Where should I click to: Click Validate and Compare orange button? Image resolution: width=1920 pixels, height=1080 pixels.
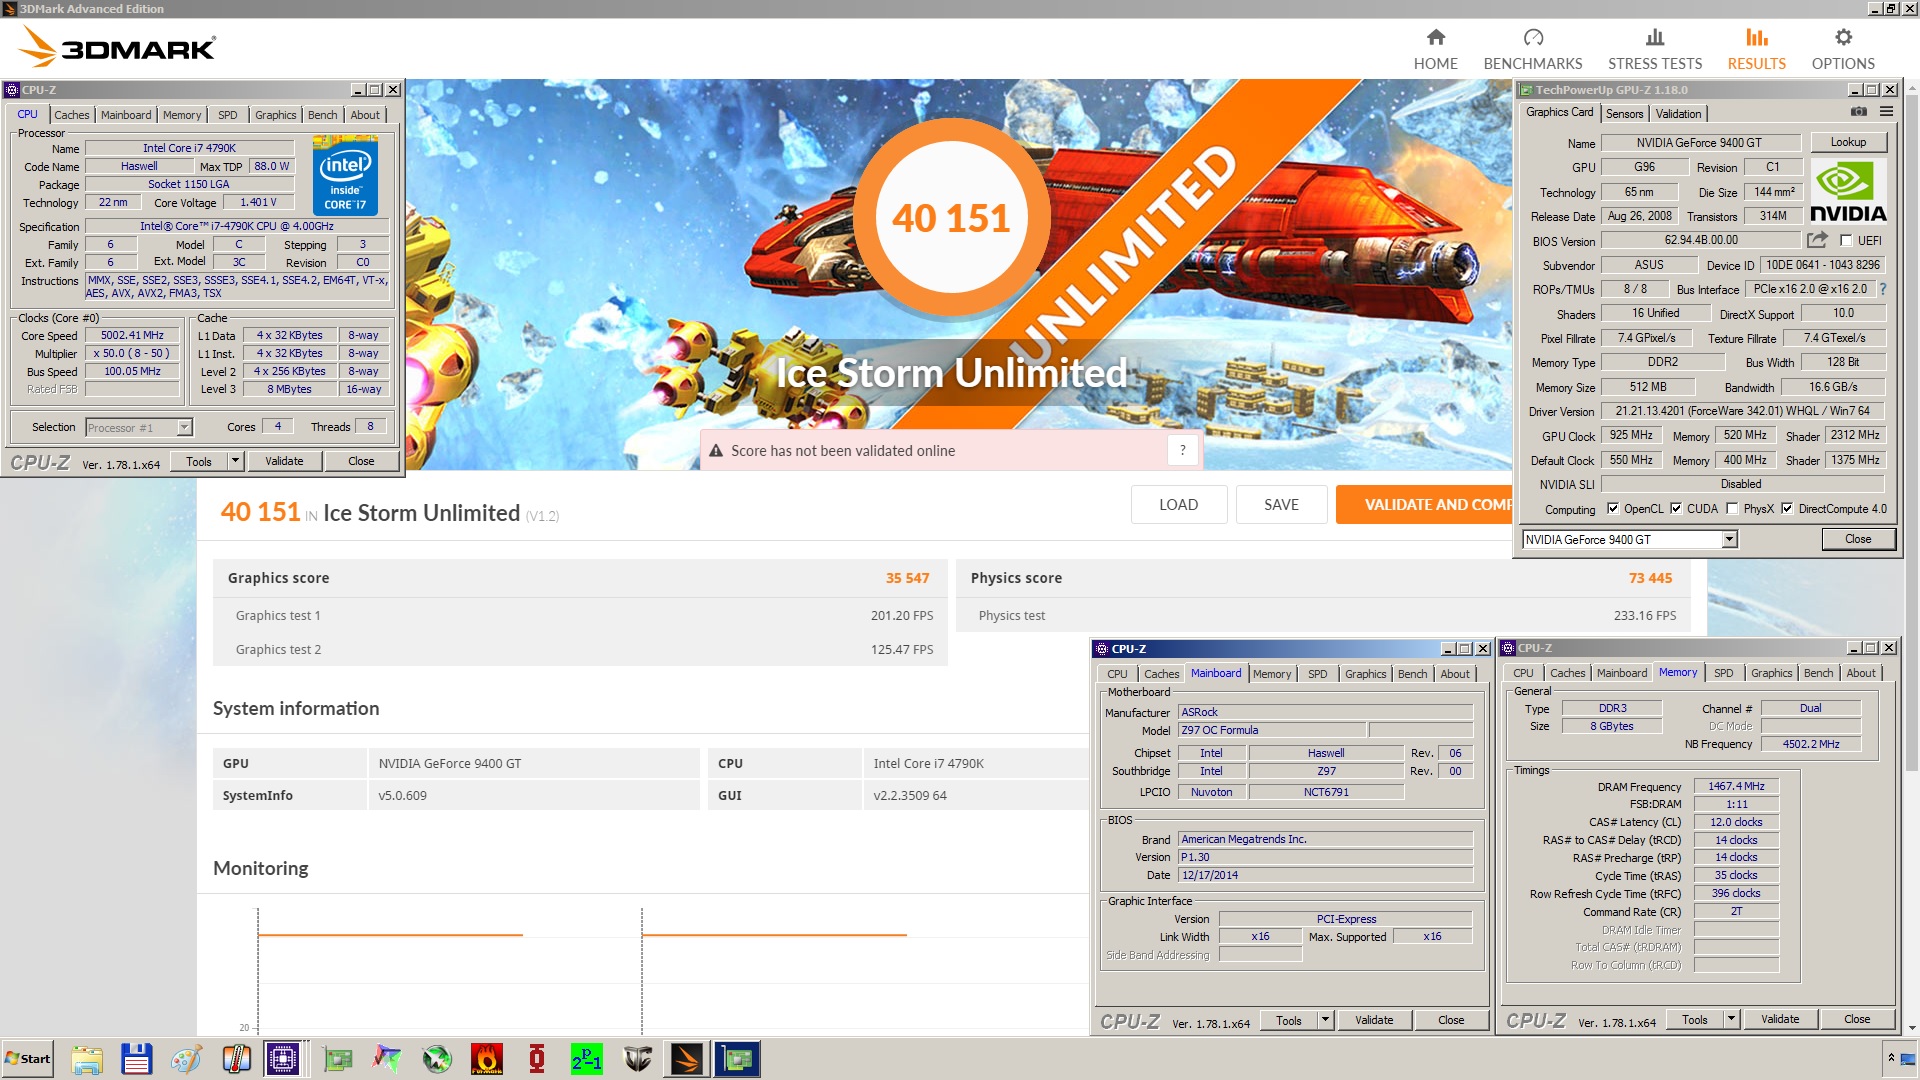1424,505
